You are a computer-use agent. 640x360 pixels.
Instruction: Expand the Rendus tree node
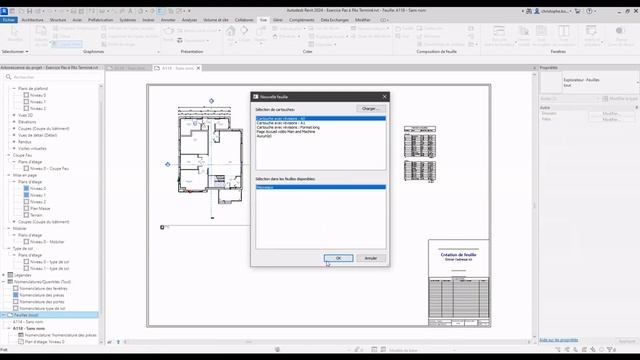[x=14, y=142]
